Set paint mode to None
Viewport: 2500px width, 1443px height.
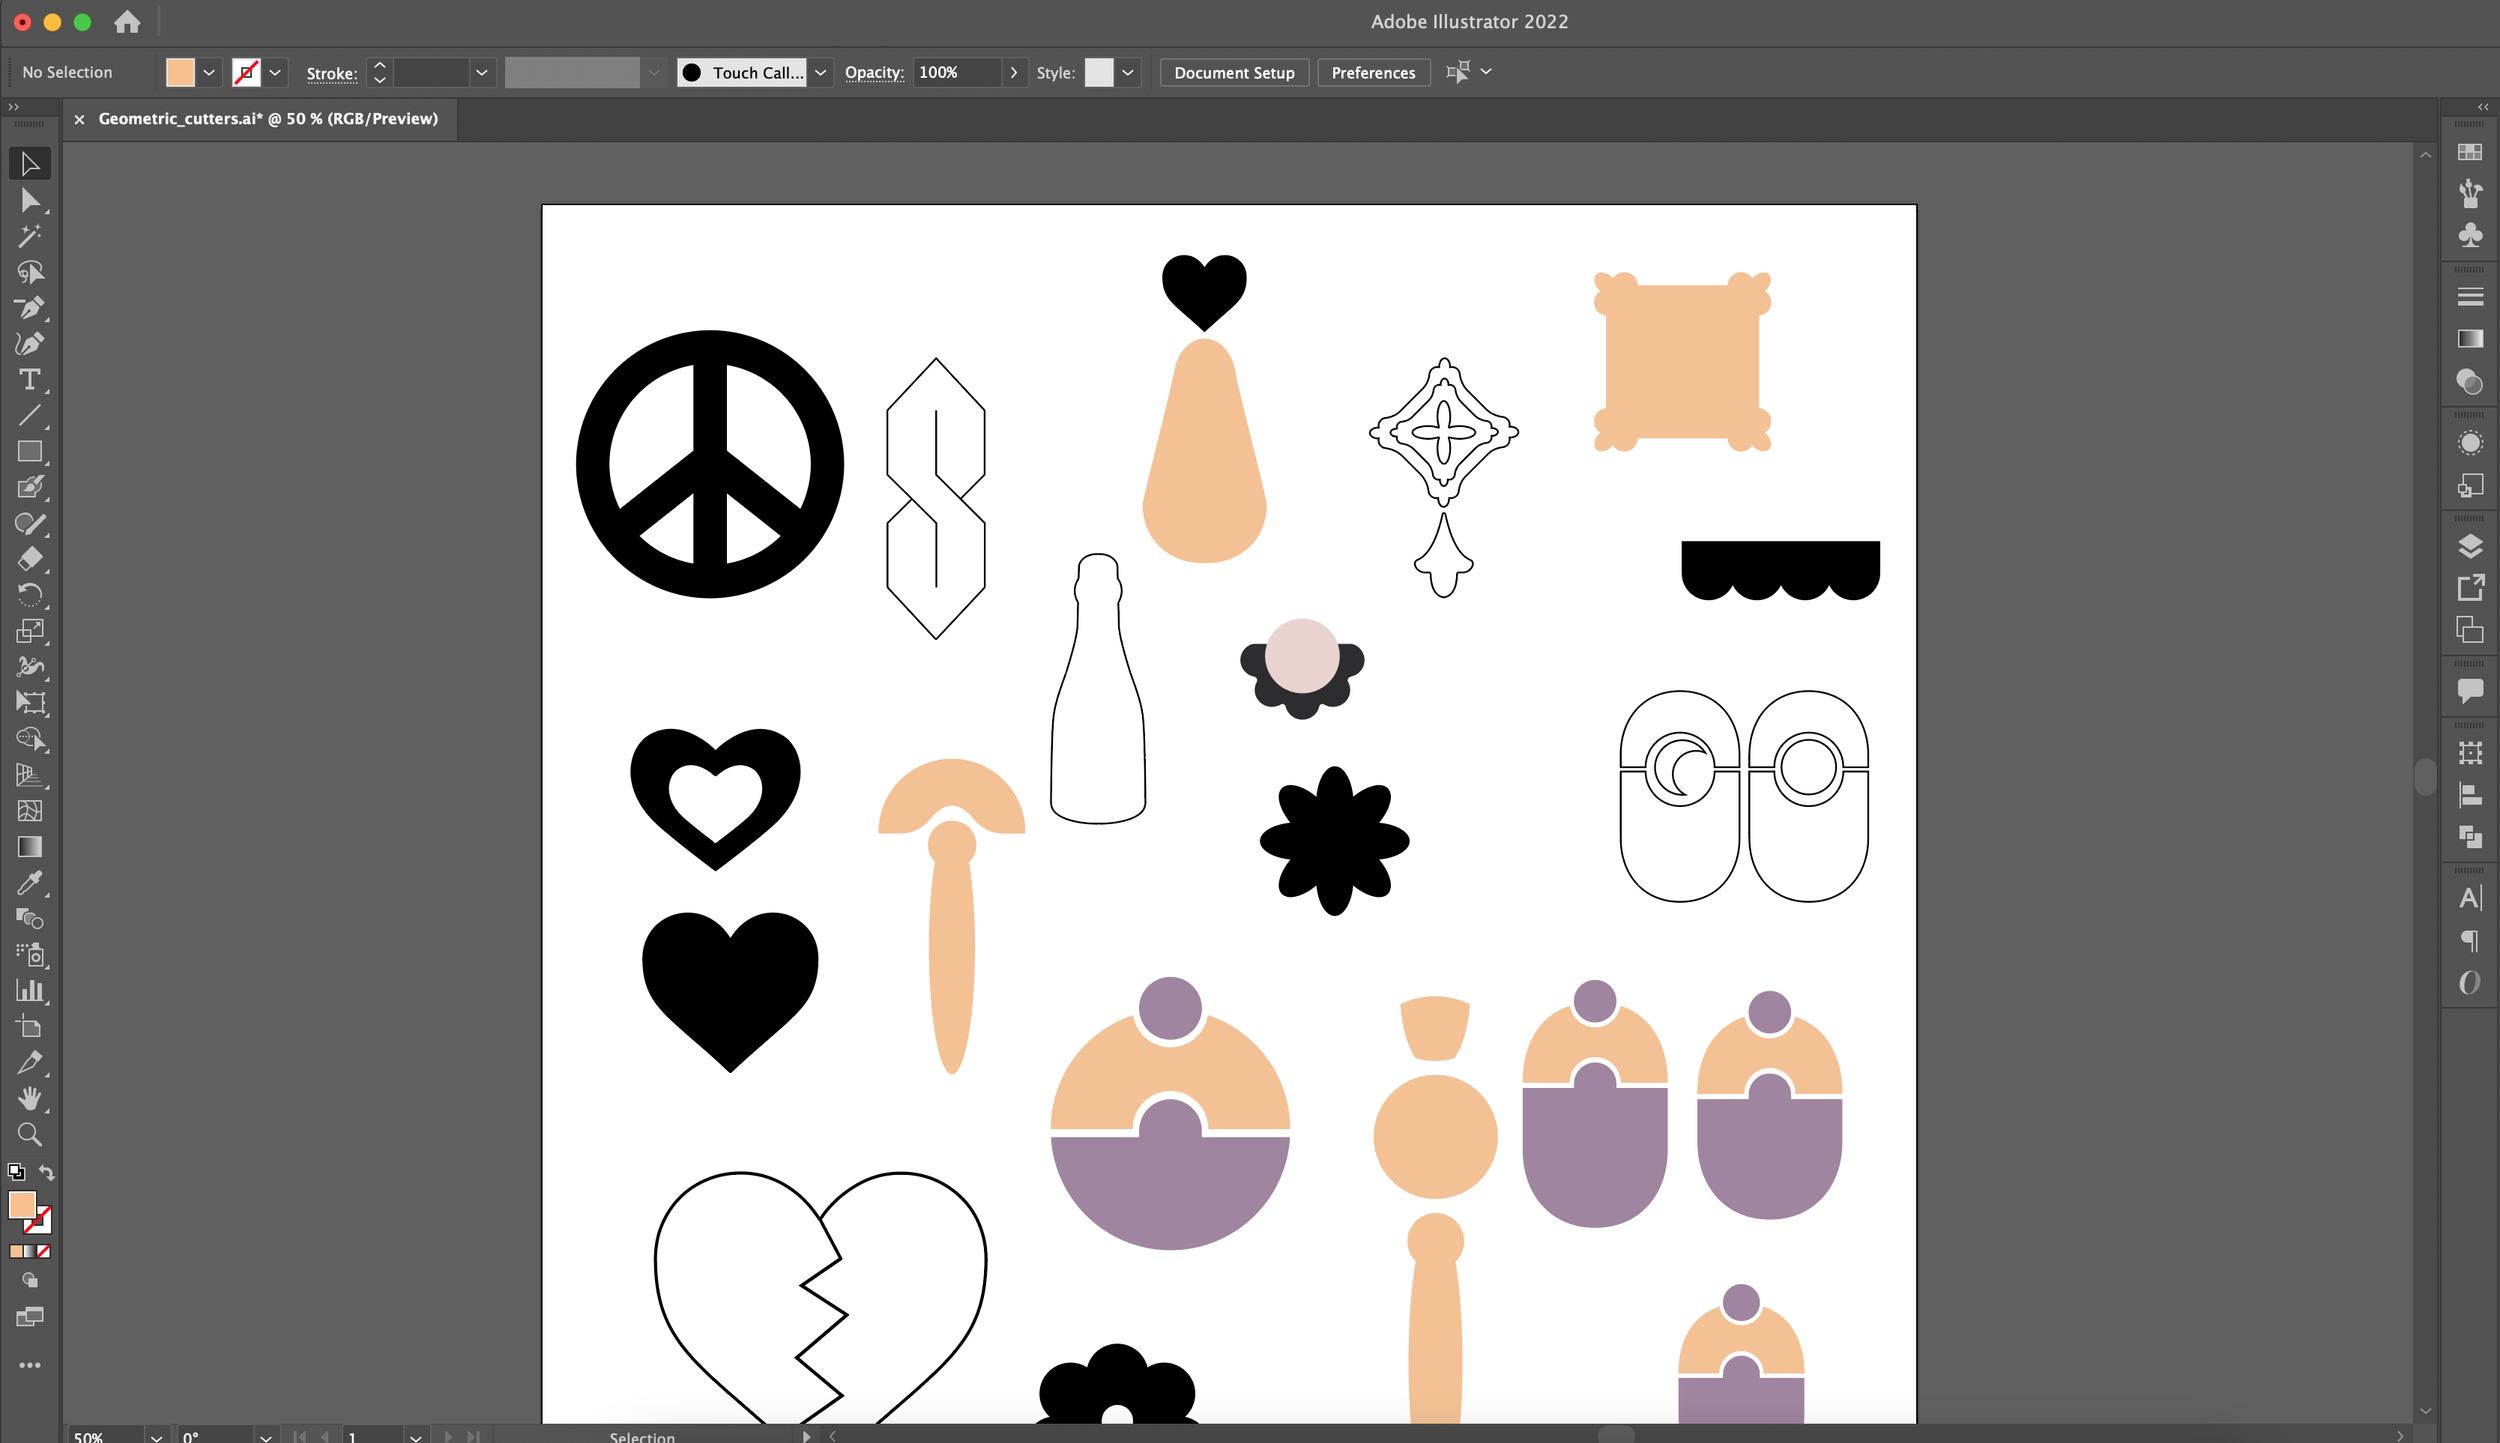44,1251
